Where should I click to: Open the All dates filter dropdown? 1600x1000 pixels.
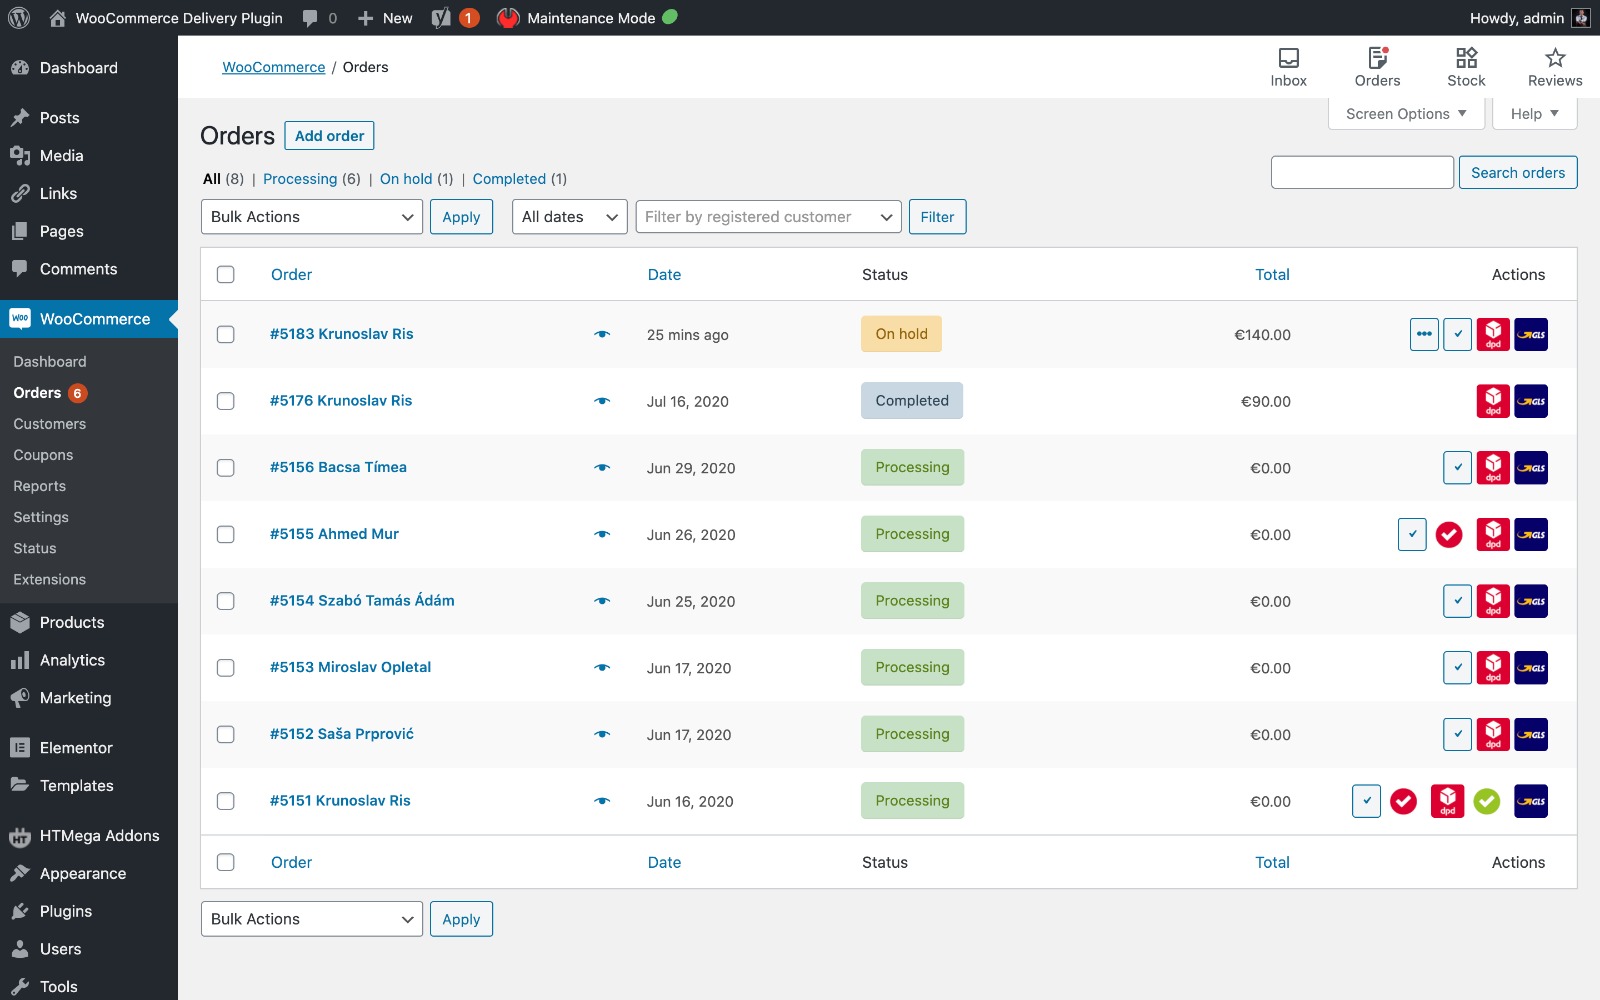[x=570, y=217]
